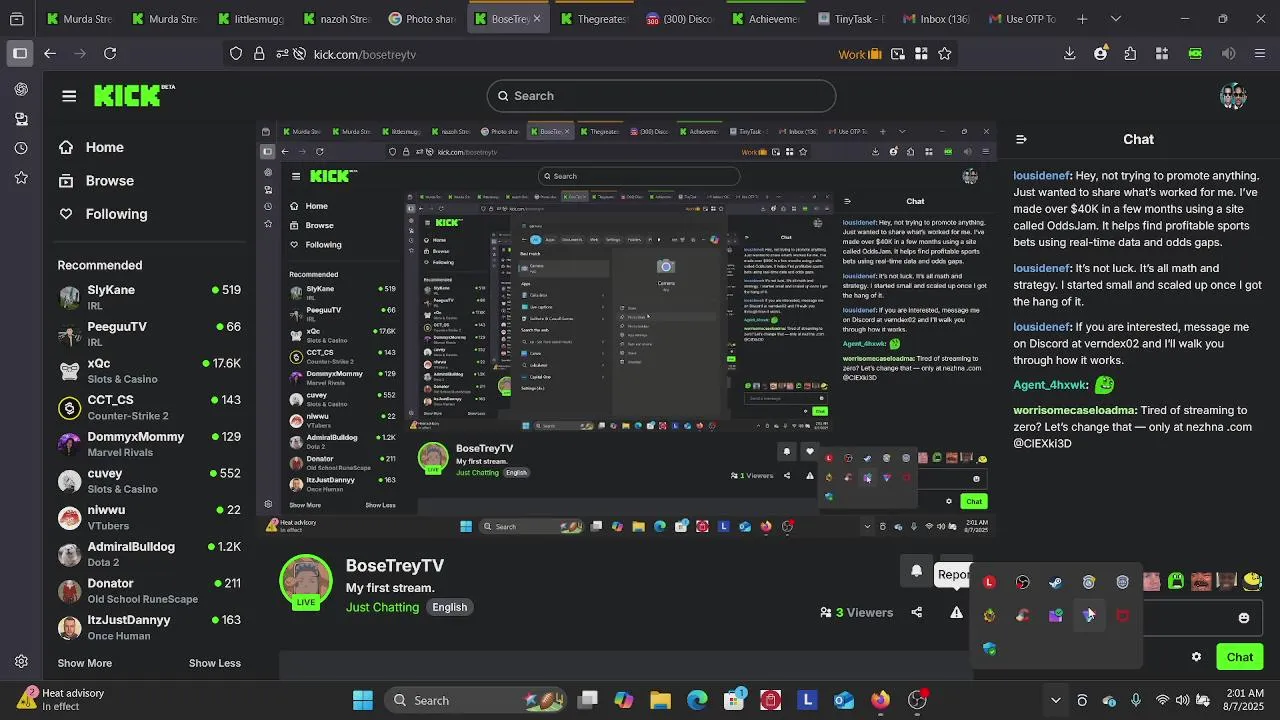Open File Explorer from the taskbar
Viewport: 1280px width, 720px height.
660,700
